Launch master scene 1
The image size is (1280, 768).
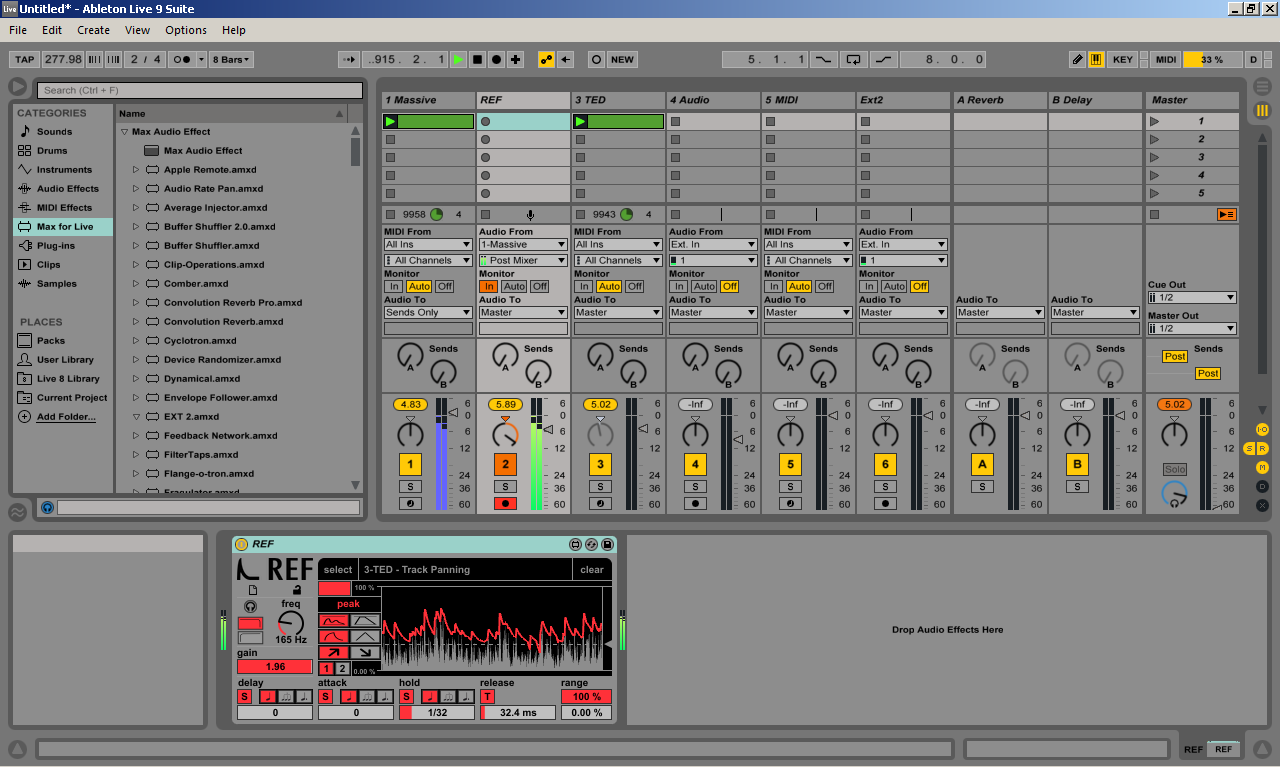[1155, 122]
